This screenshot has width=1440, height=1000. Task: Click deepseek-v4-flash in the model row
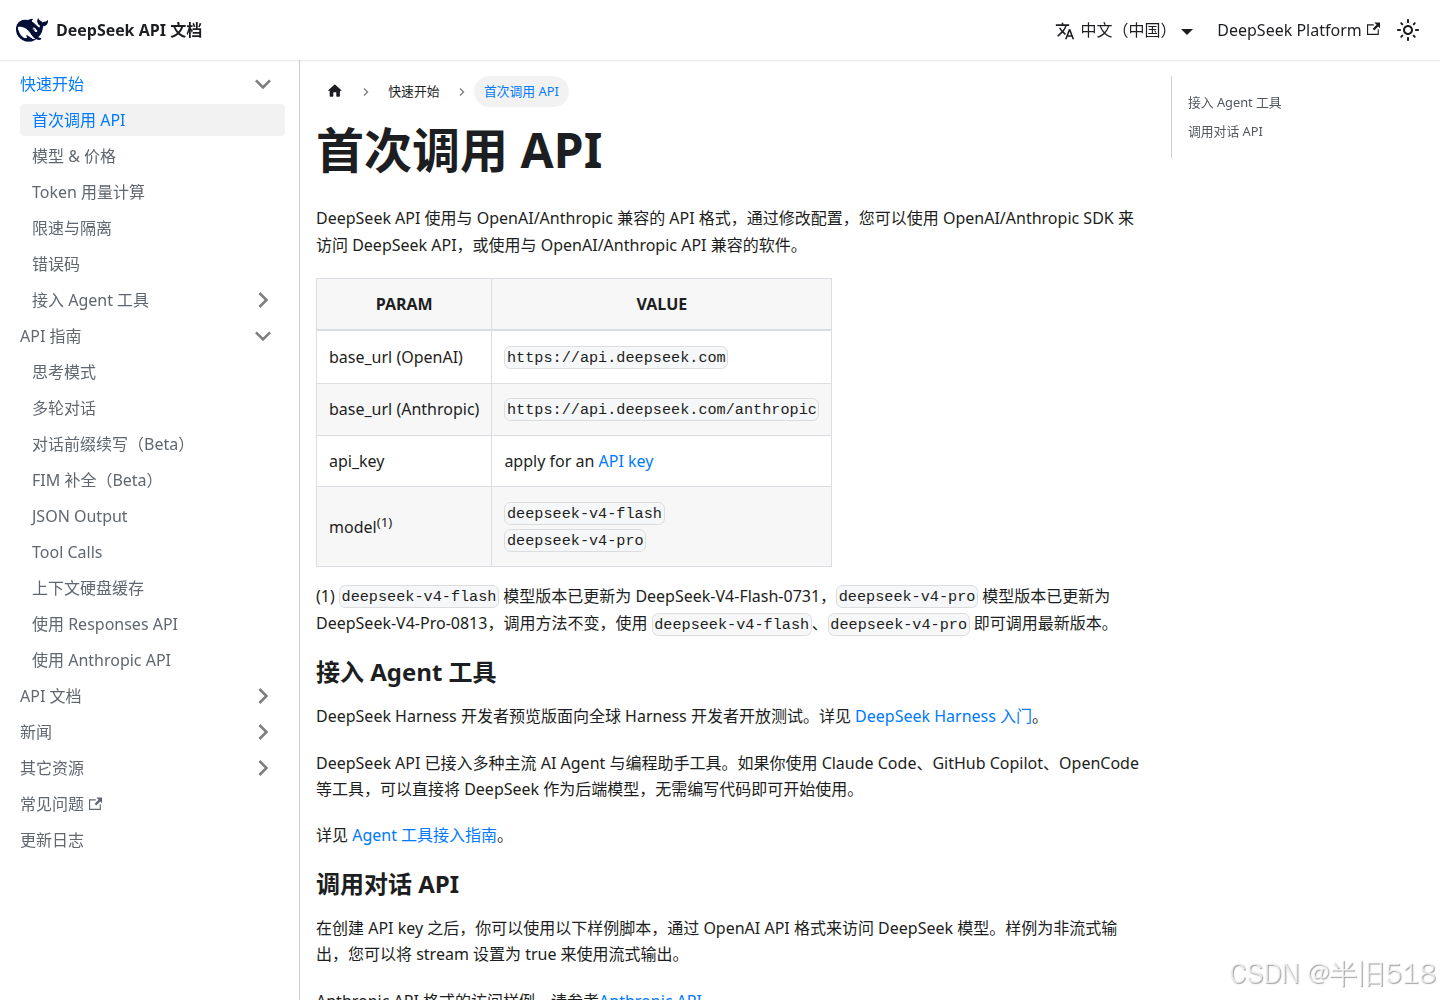pyautogui.click(x=584, y=513)
